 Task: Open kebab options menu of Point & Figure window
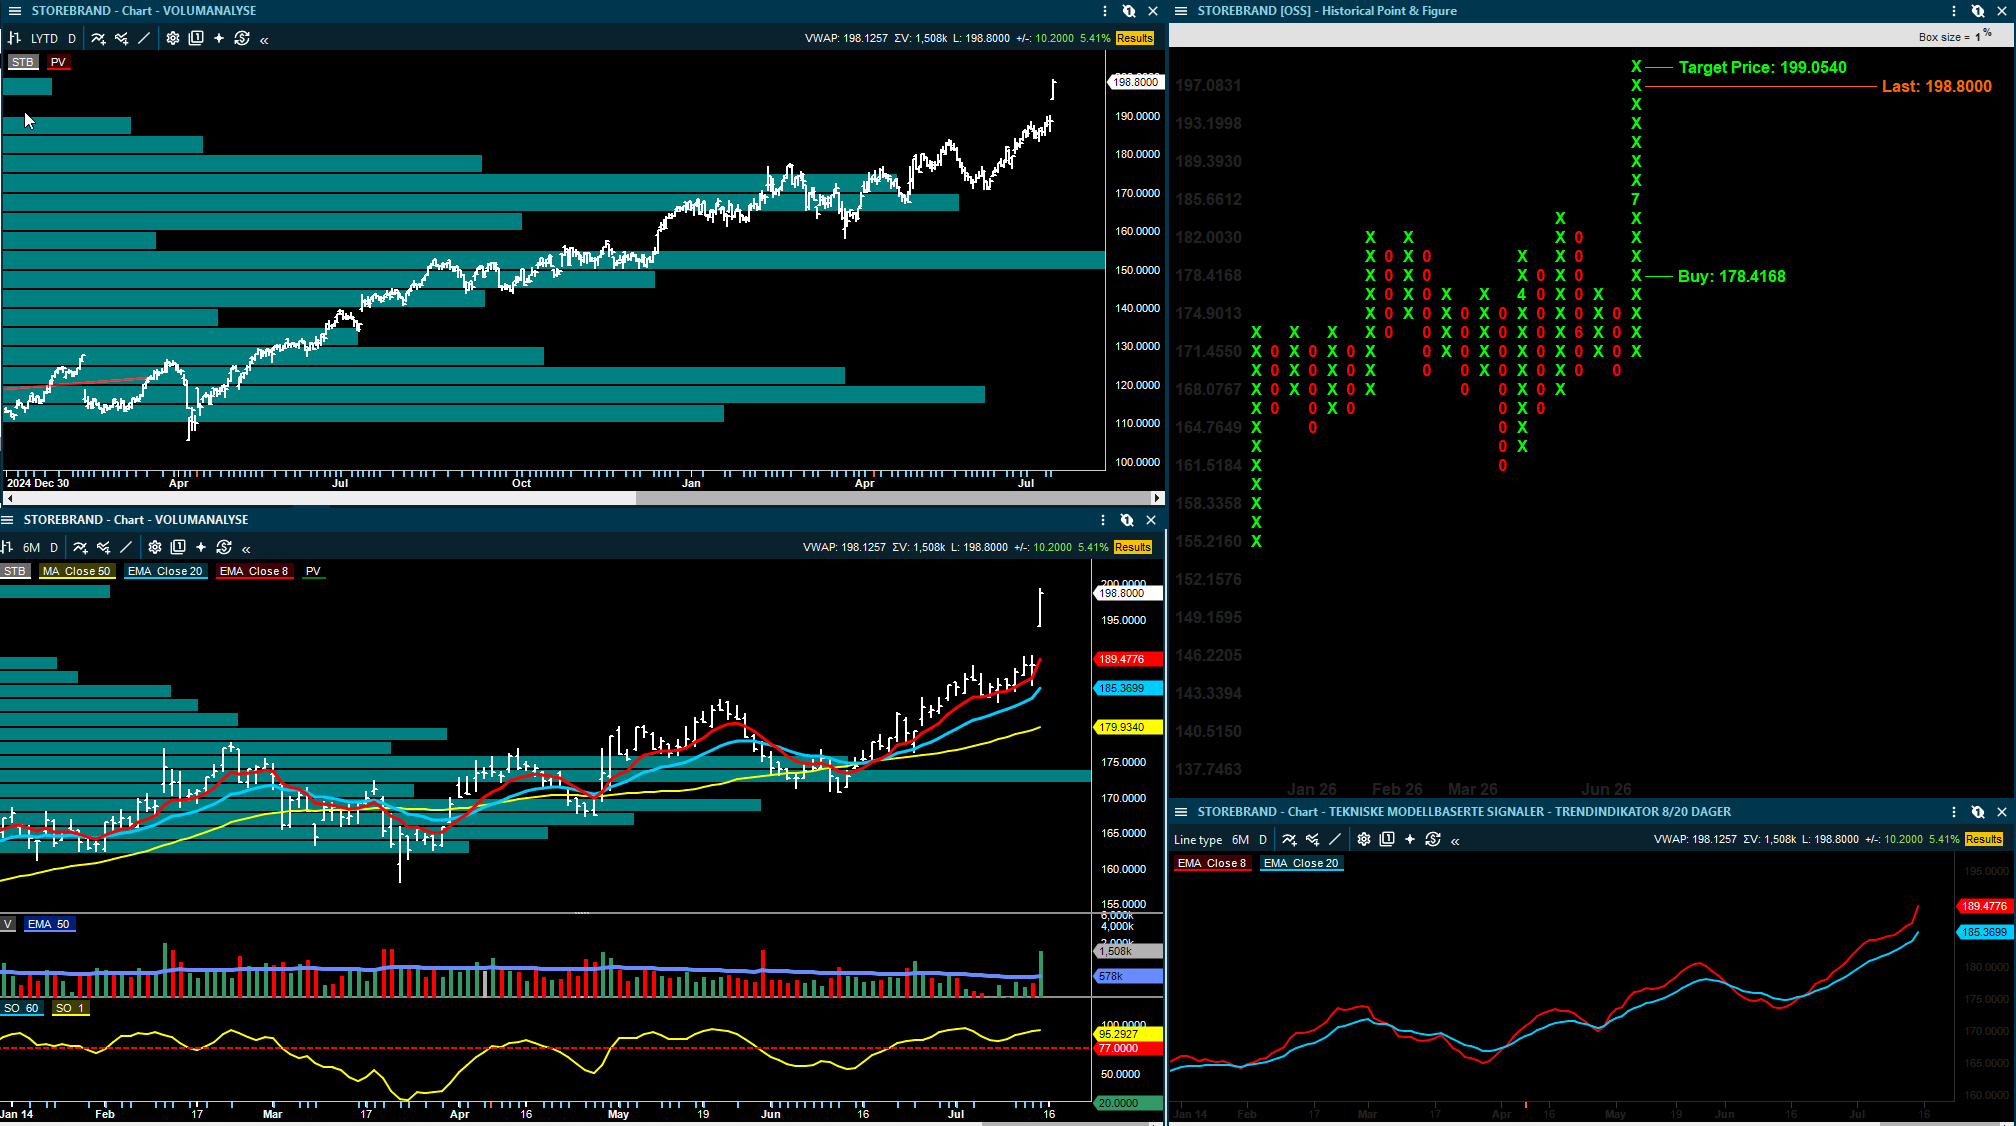(1954, 11)
